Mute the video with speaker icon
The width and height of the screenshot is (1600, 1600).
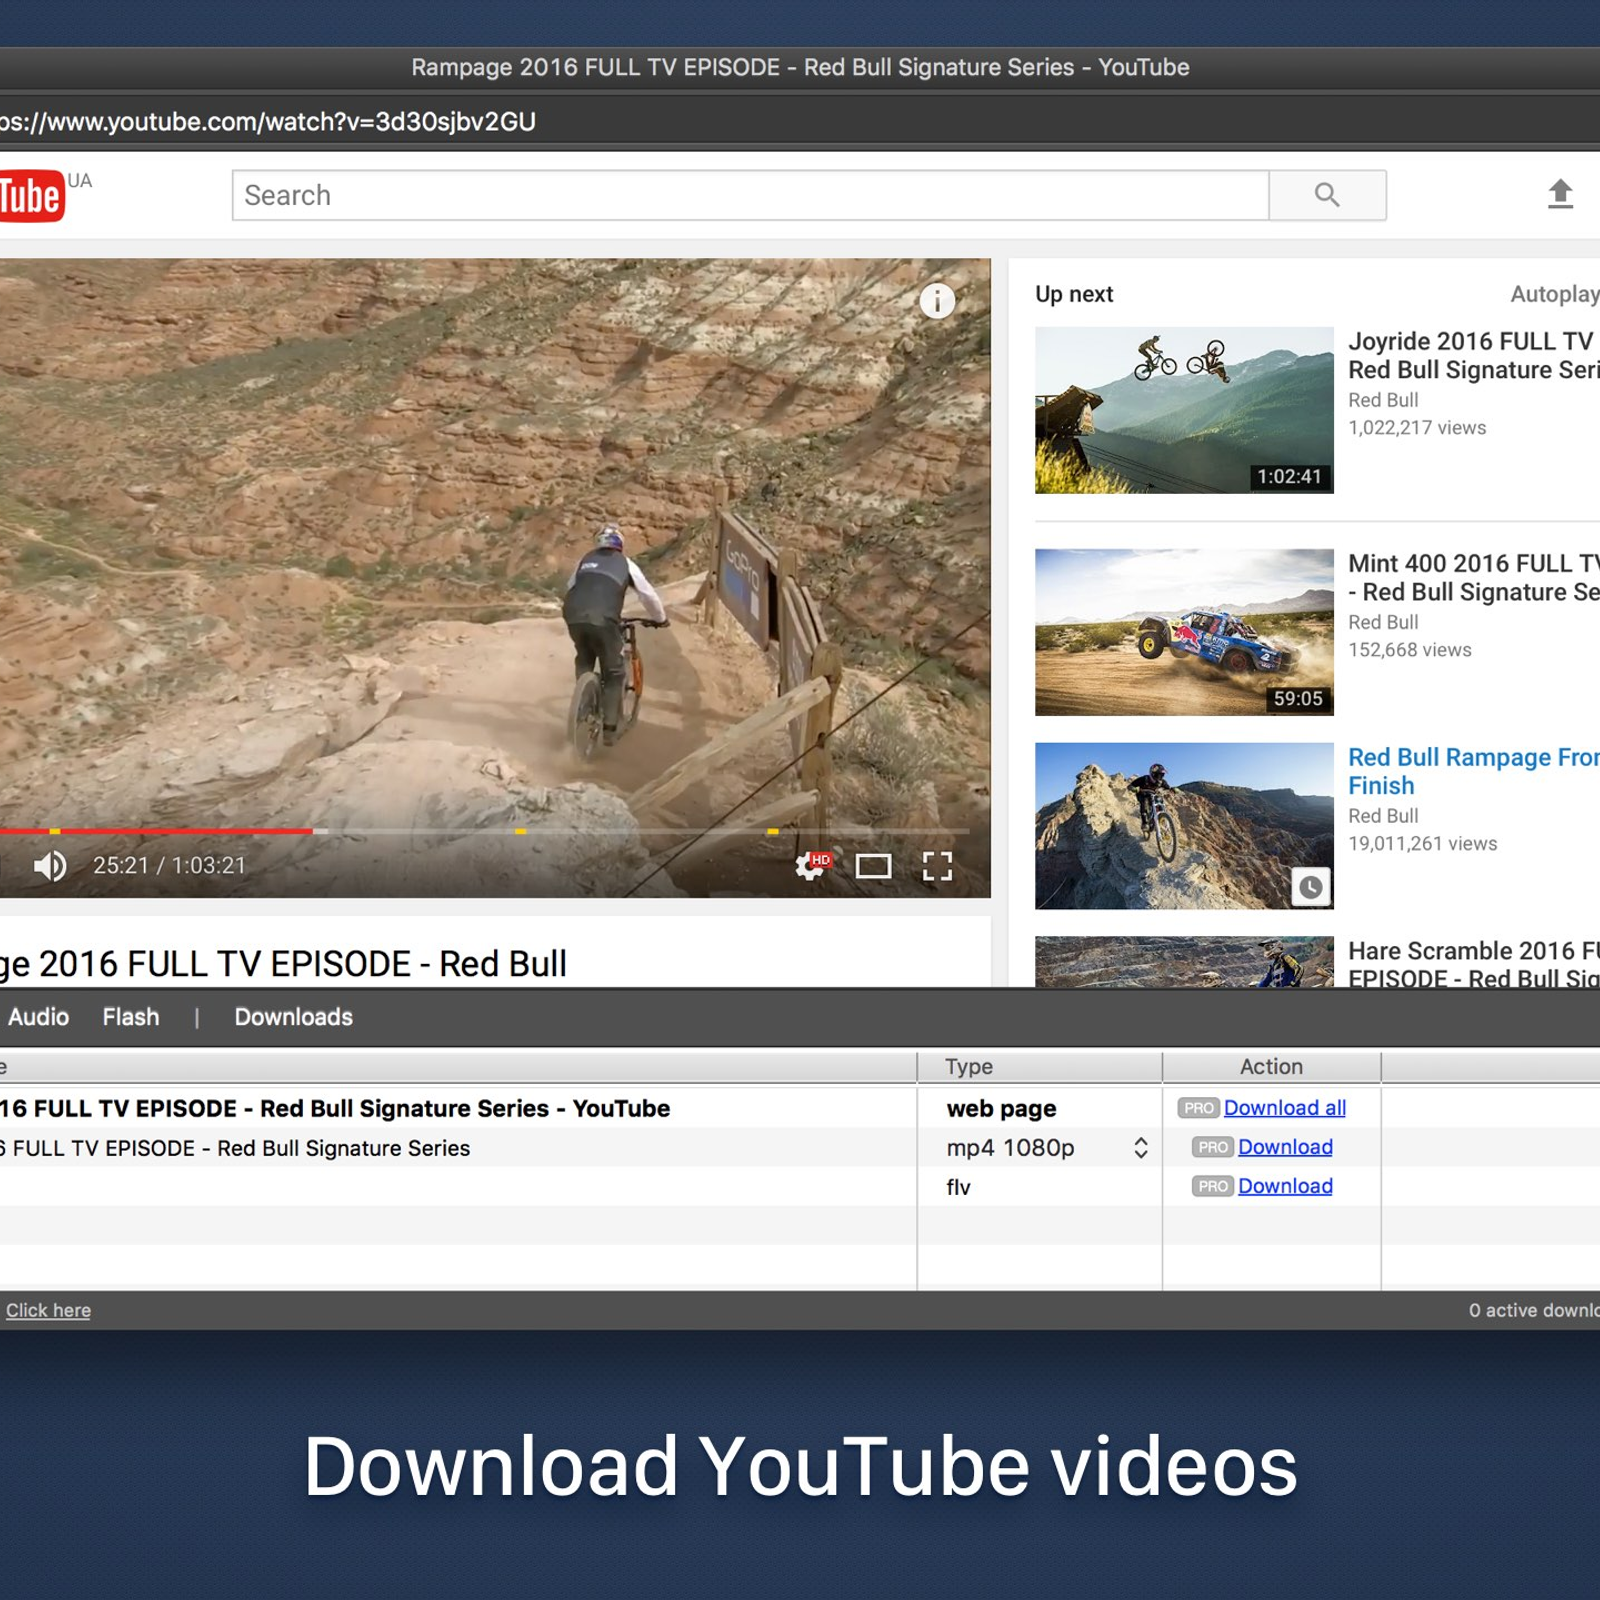pyautogui.click(x=50, y=866)
